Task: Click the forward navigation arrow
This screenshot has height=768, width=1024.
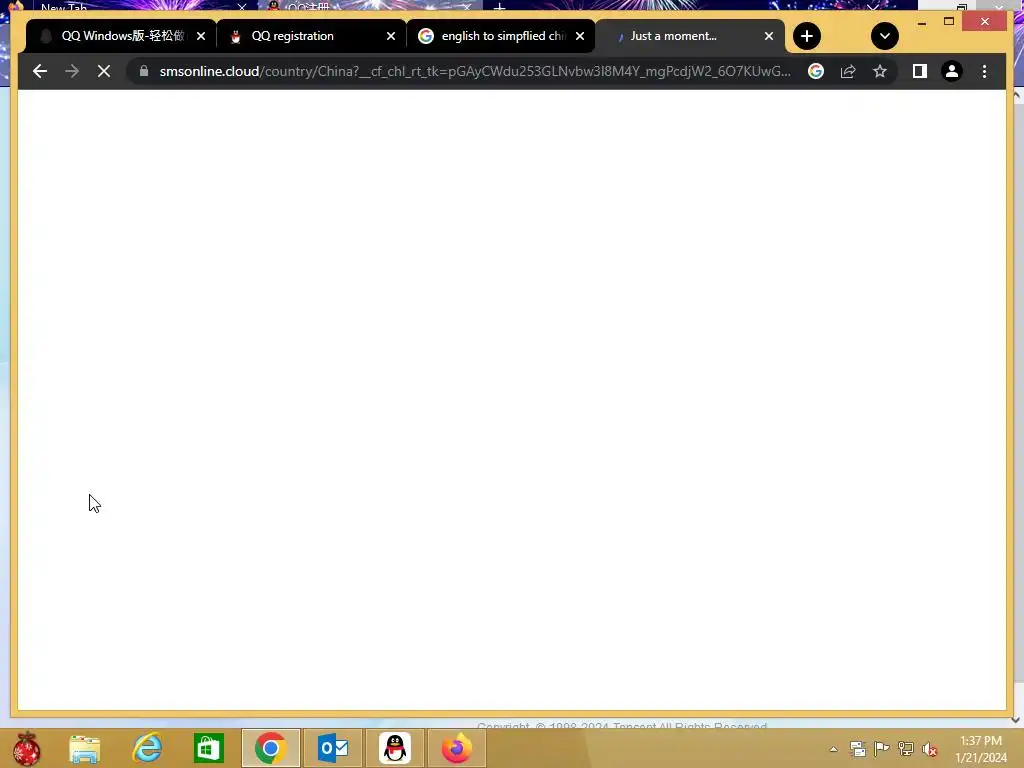Action: click(x=72, y=71)
